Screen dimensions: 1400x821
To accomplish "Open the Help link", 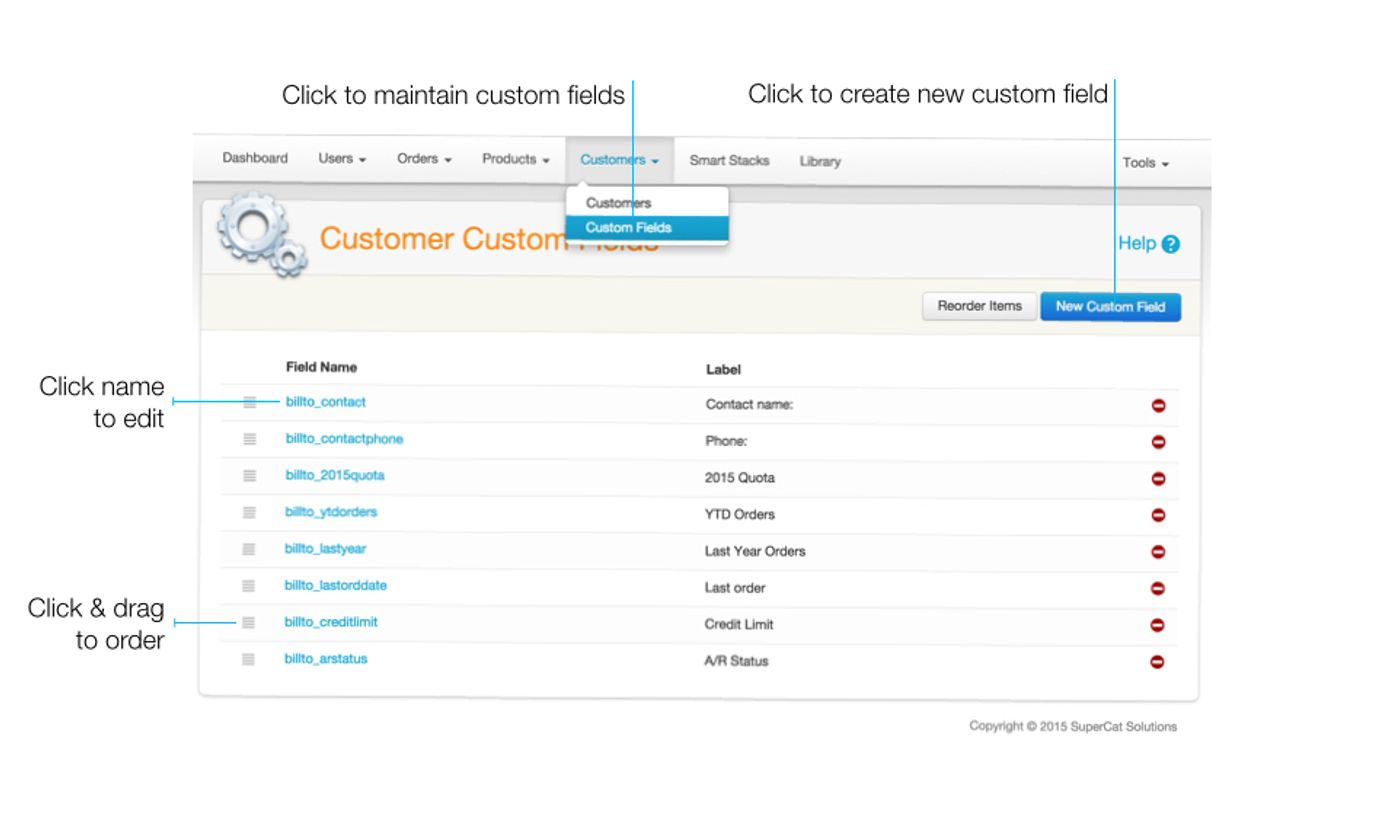I will [x=1137, y=243].
